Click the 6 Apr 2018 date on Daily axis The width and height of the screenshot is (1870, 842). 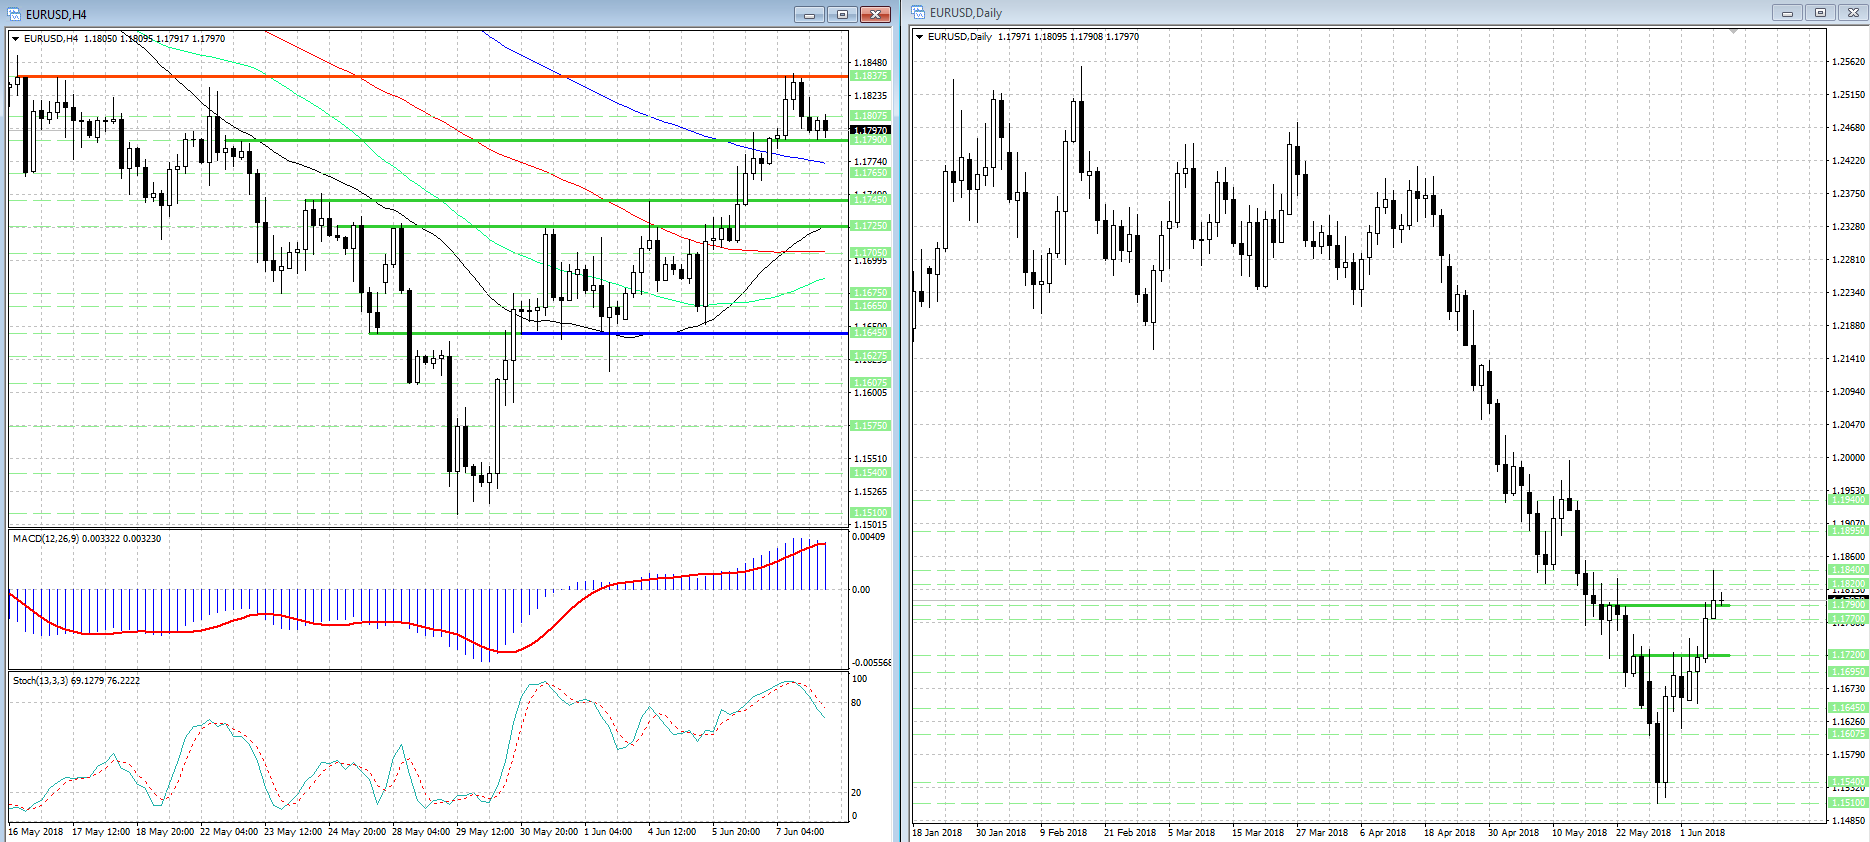point(1383,833)
